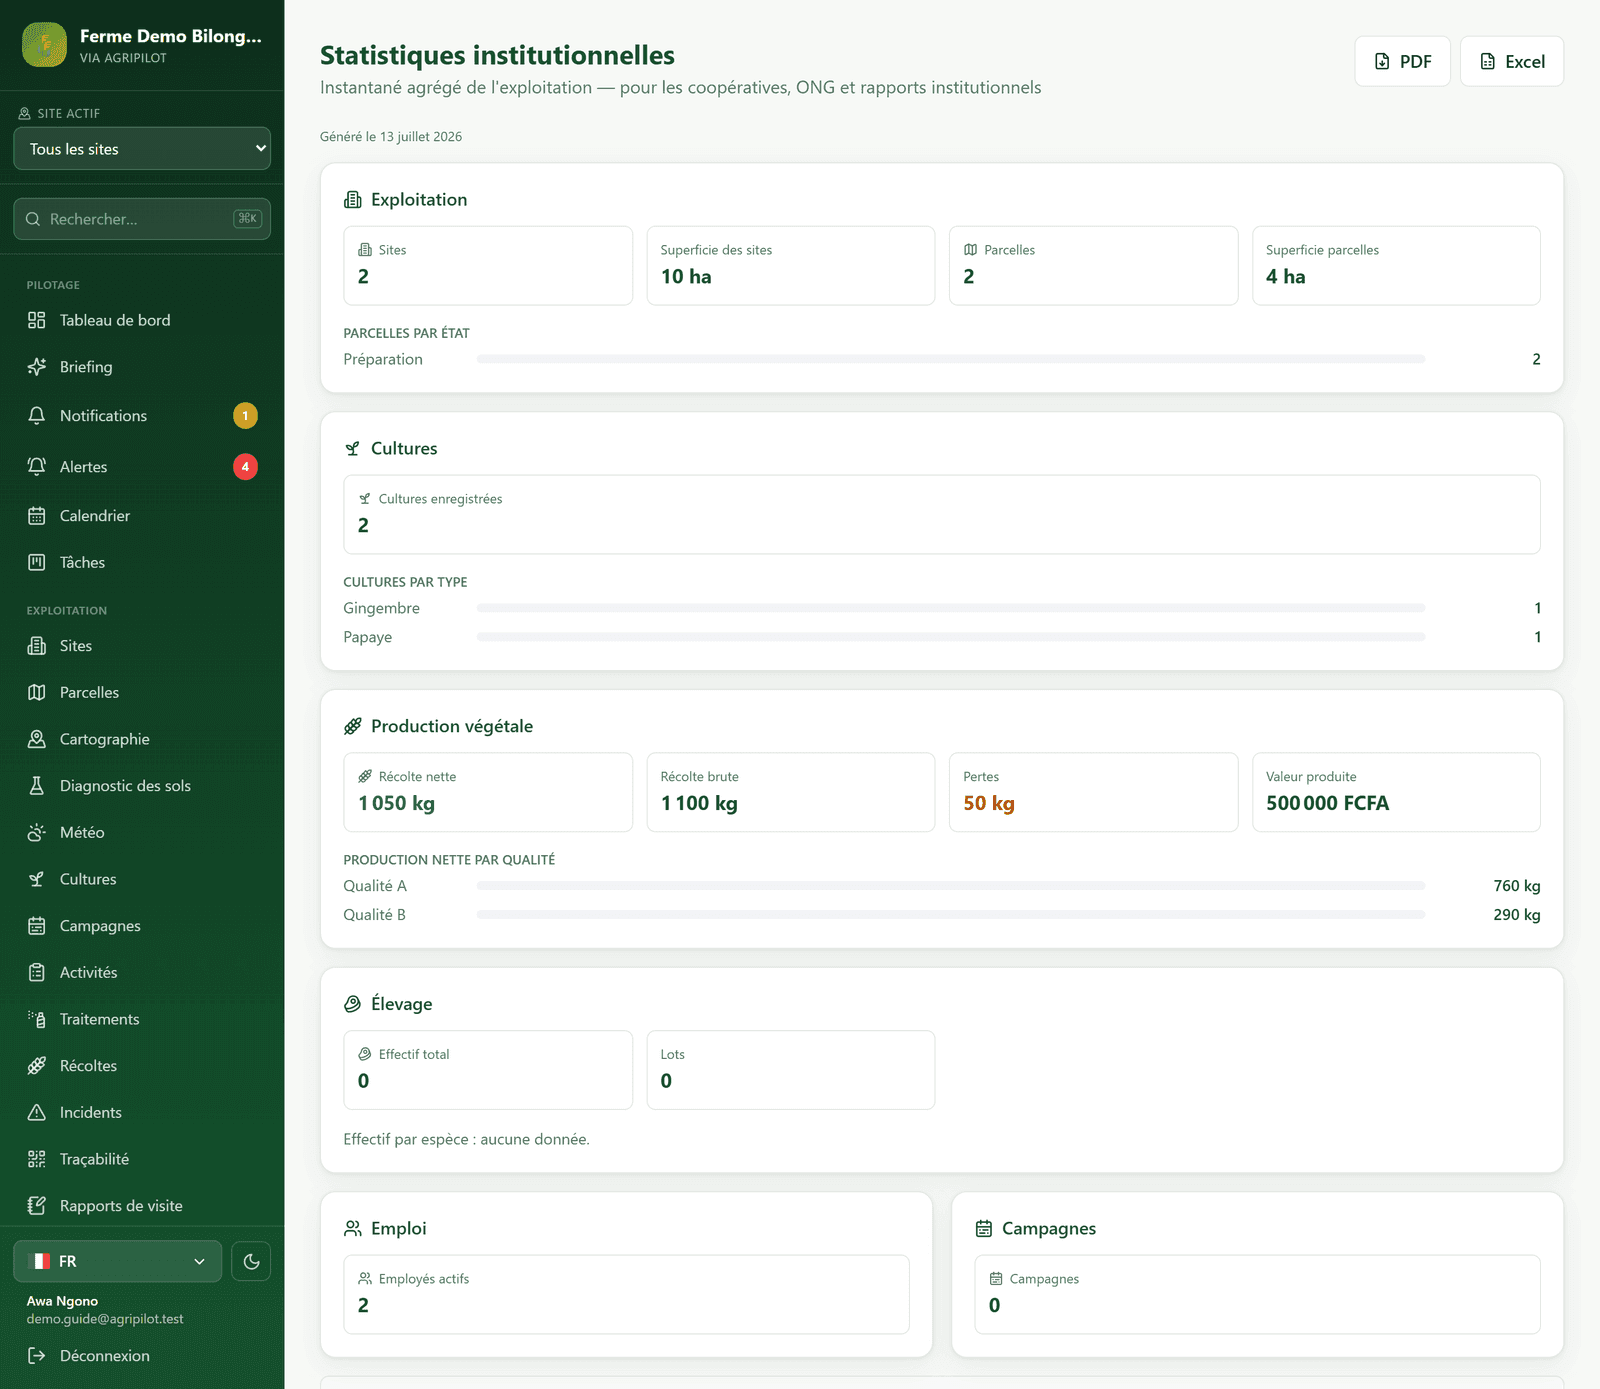The width and height of the screenshot is (1600, 1389).
Task: Open Rapports de visite link
Action: pos(142,1206)
